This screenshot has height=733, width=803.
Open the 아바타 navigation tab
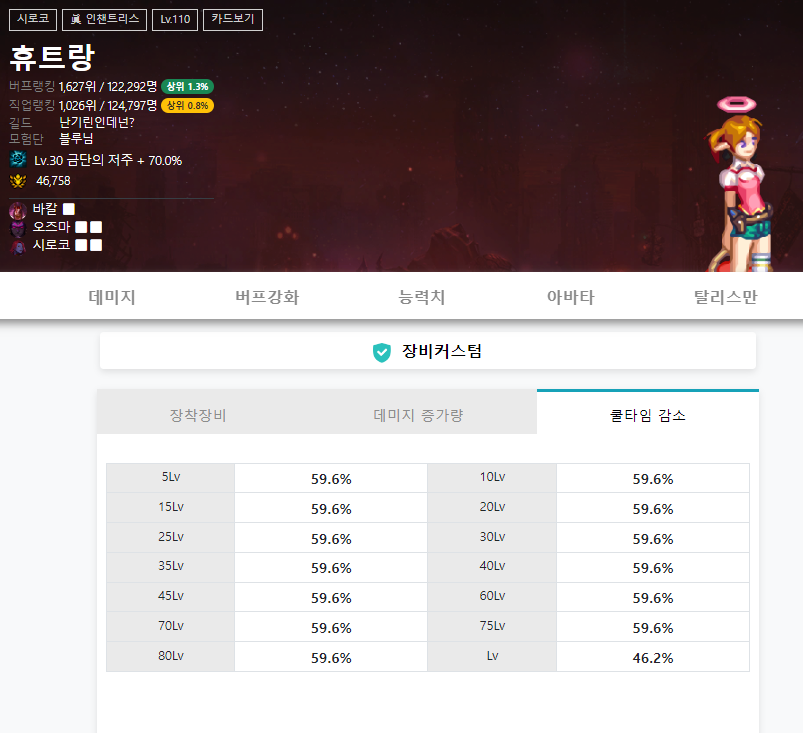570,297
